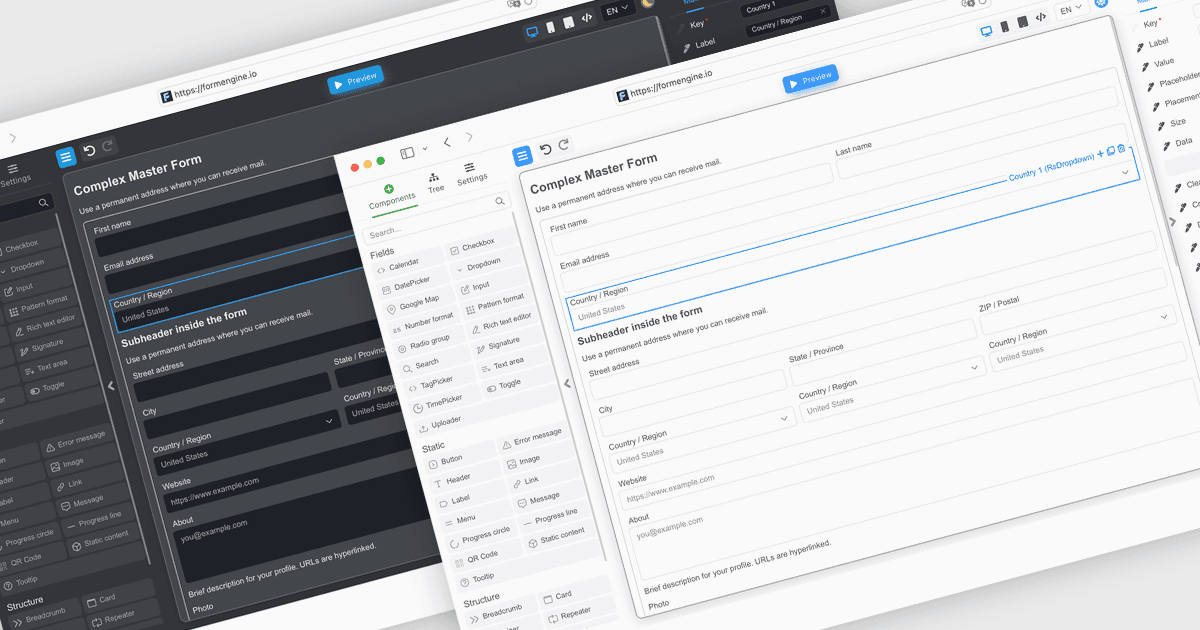Image resolution: width=1200 pixels, height=630 pixels.
Task: Click the browser back arrow in light window
Action: tap(447, 143)
